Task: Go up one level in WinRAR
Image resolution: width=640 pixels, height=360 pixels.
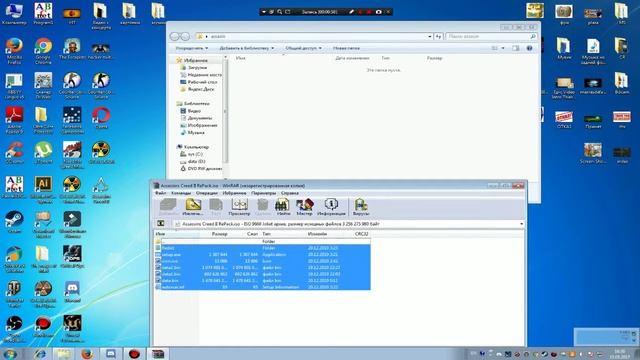Action: (x=161, y=224)
